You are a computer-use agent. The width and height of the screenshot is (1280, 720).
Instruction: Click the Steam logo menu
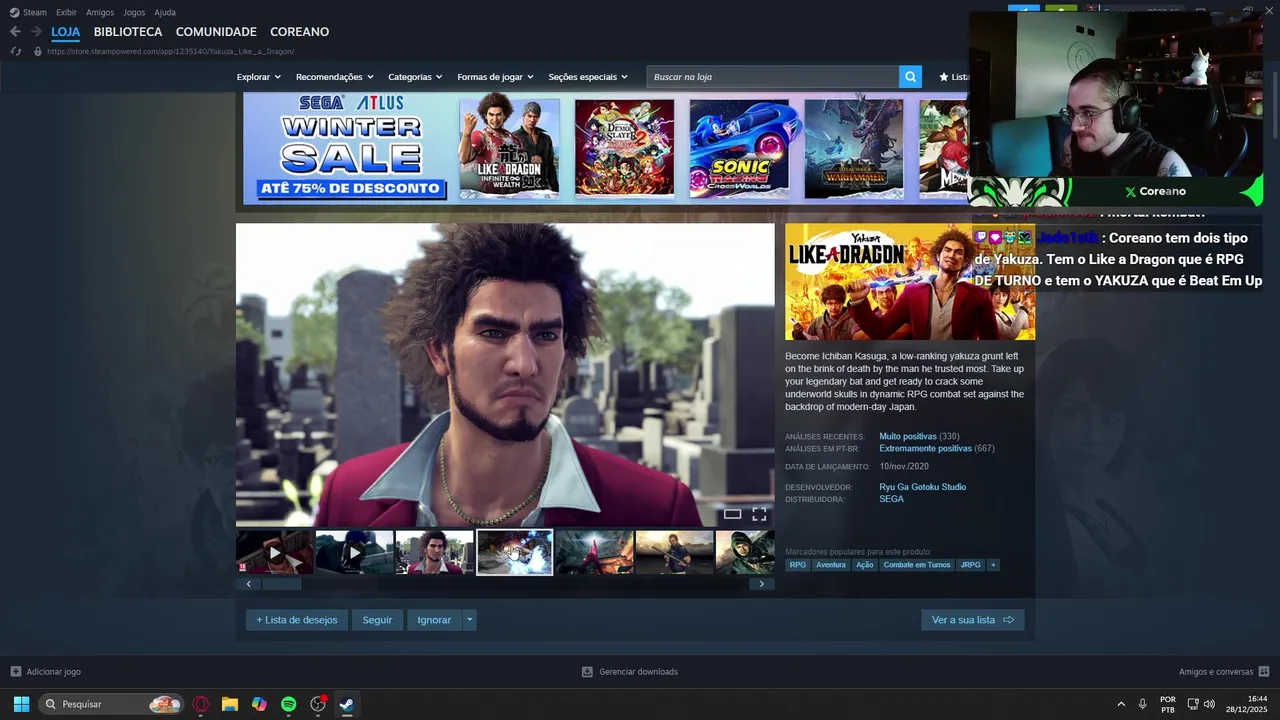click(28, 12)
